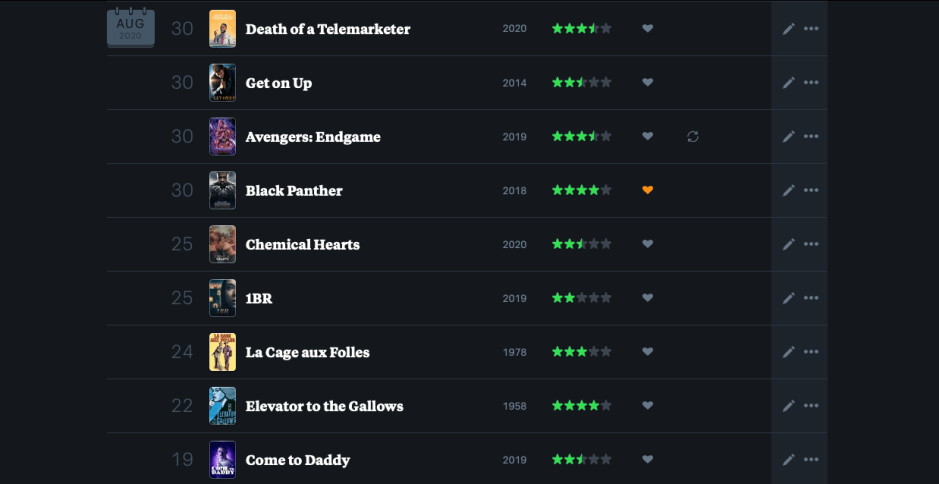
Task: Click the pencil icon for Black Panther
Action: [x=788, y=191]
